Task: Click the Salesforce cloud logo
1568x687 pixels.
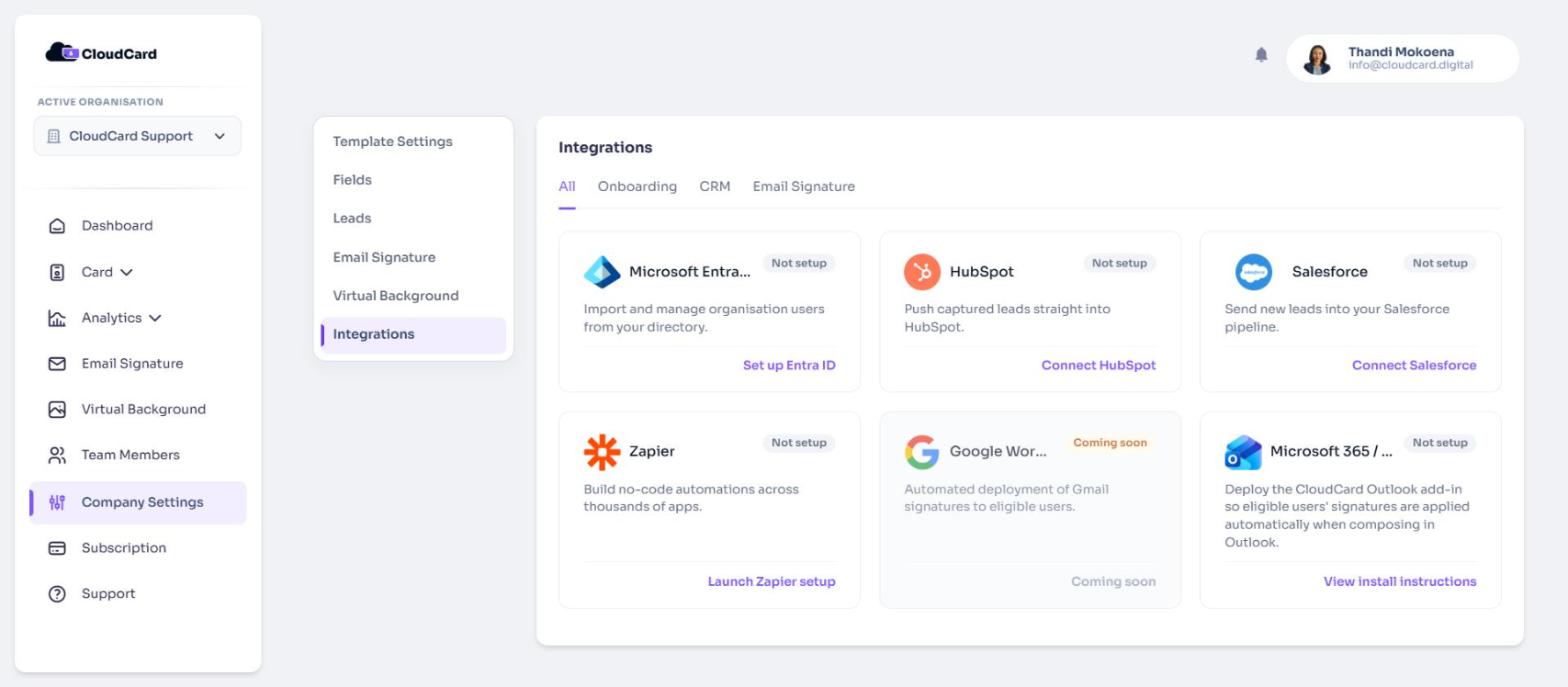Action: click(1253, 272)
